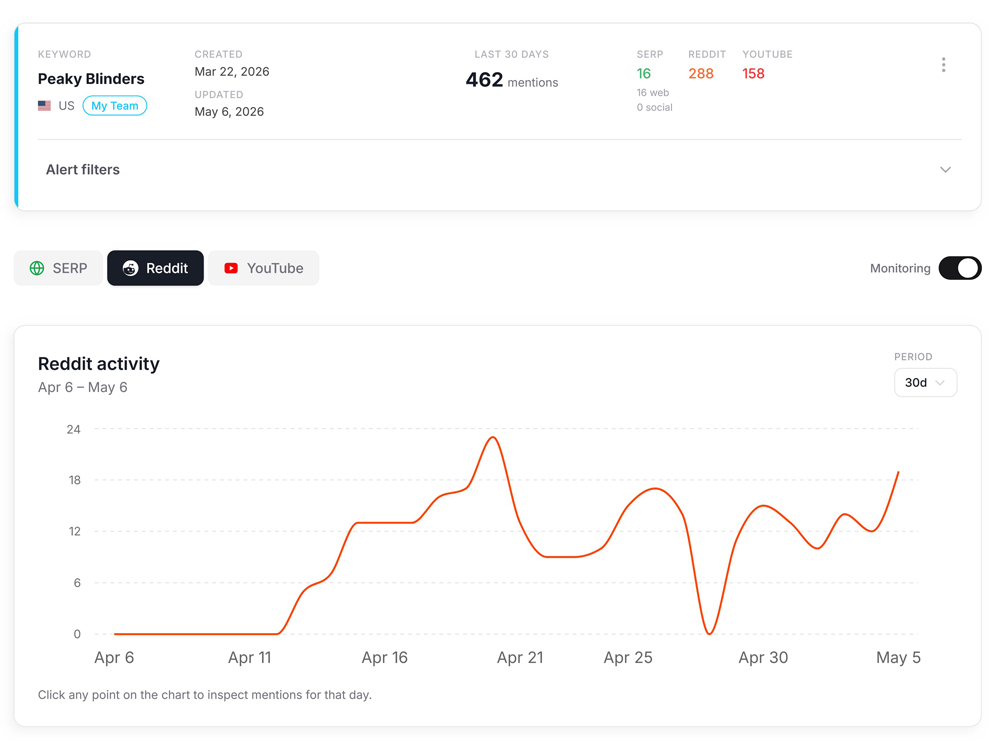Click the YouTube count 158

pos(753,74)
